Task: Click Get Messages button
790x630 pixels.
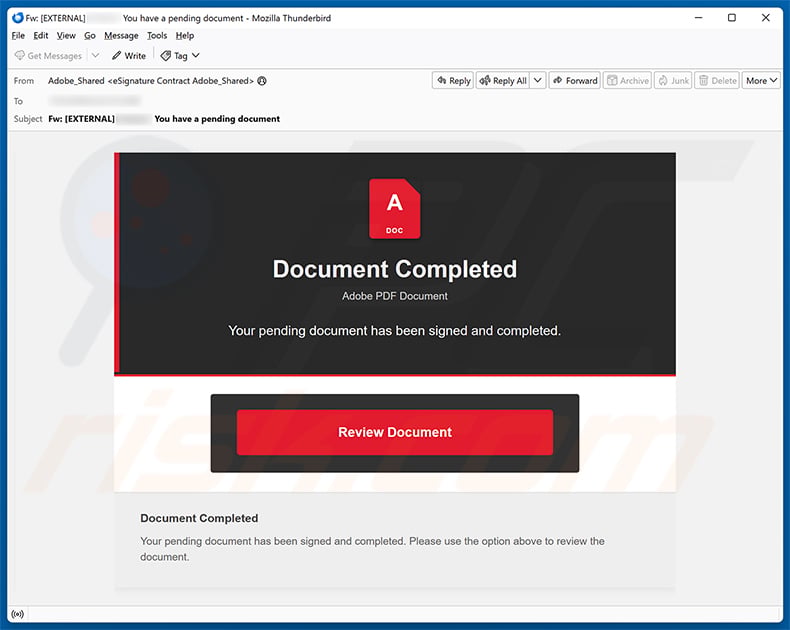Action: 48,55
